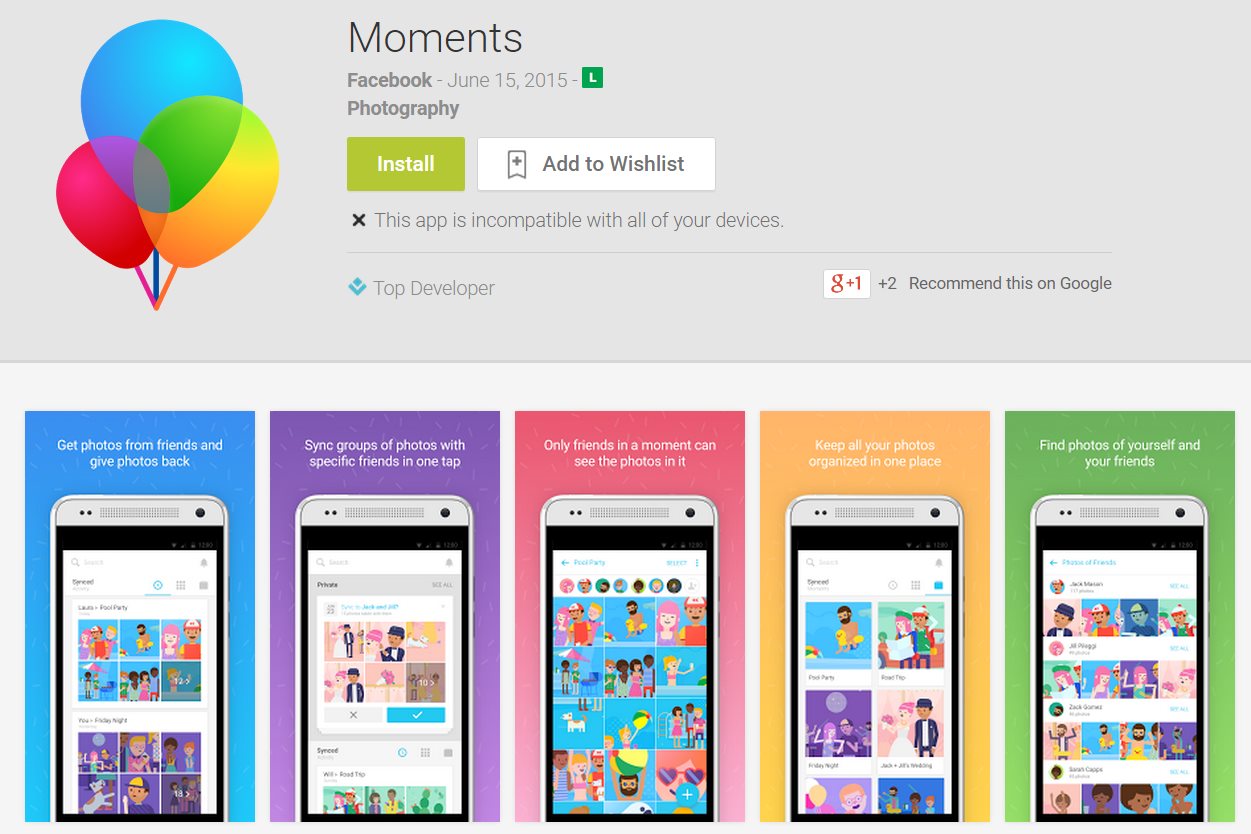
Task: Click the X incompatible-device icon
Action: click(358, 220)
